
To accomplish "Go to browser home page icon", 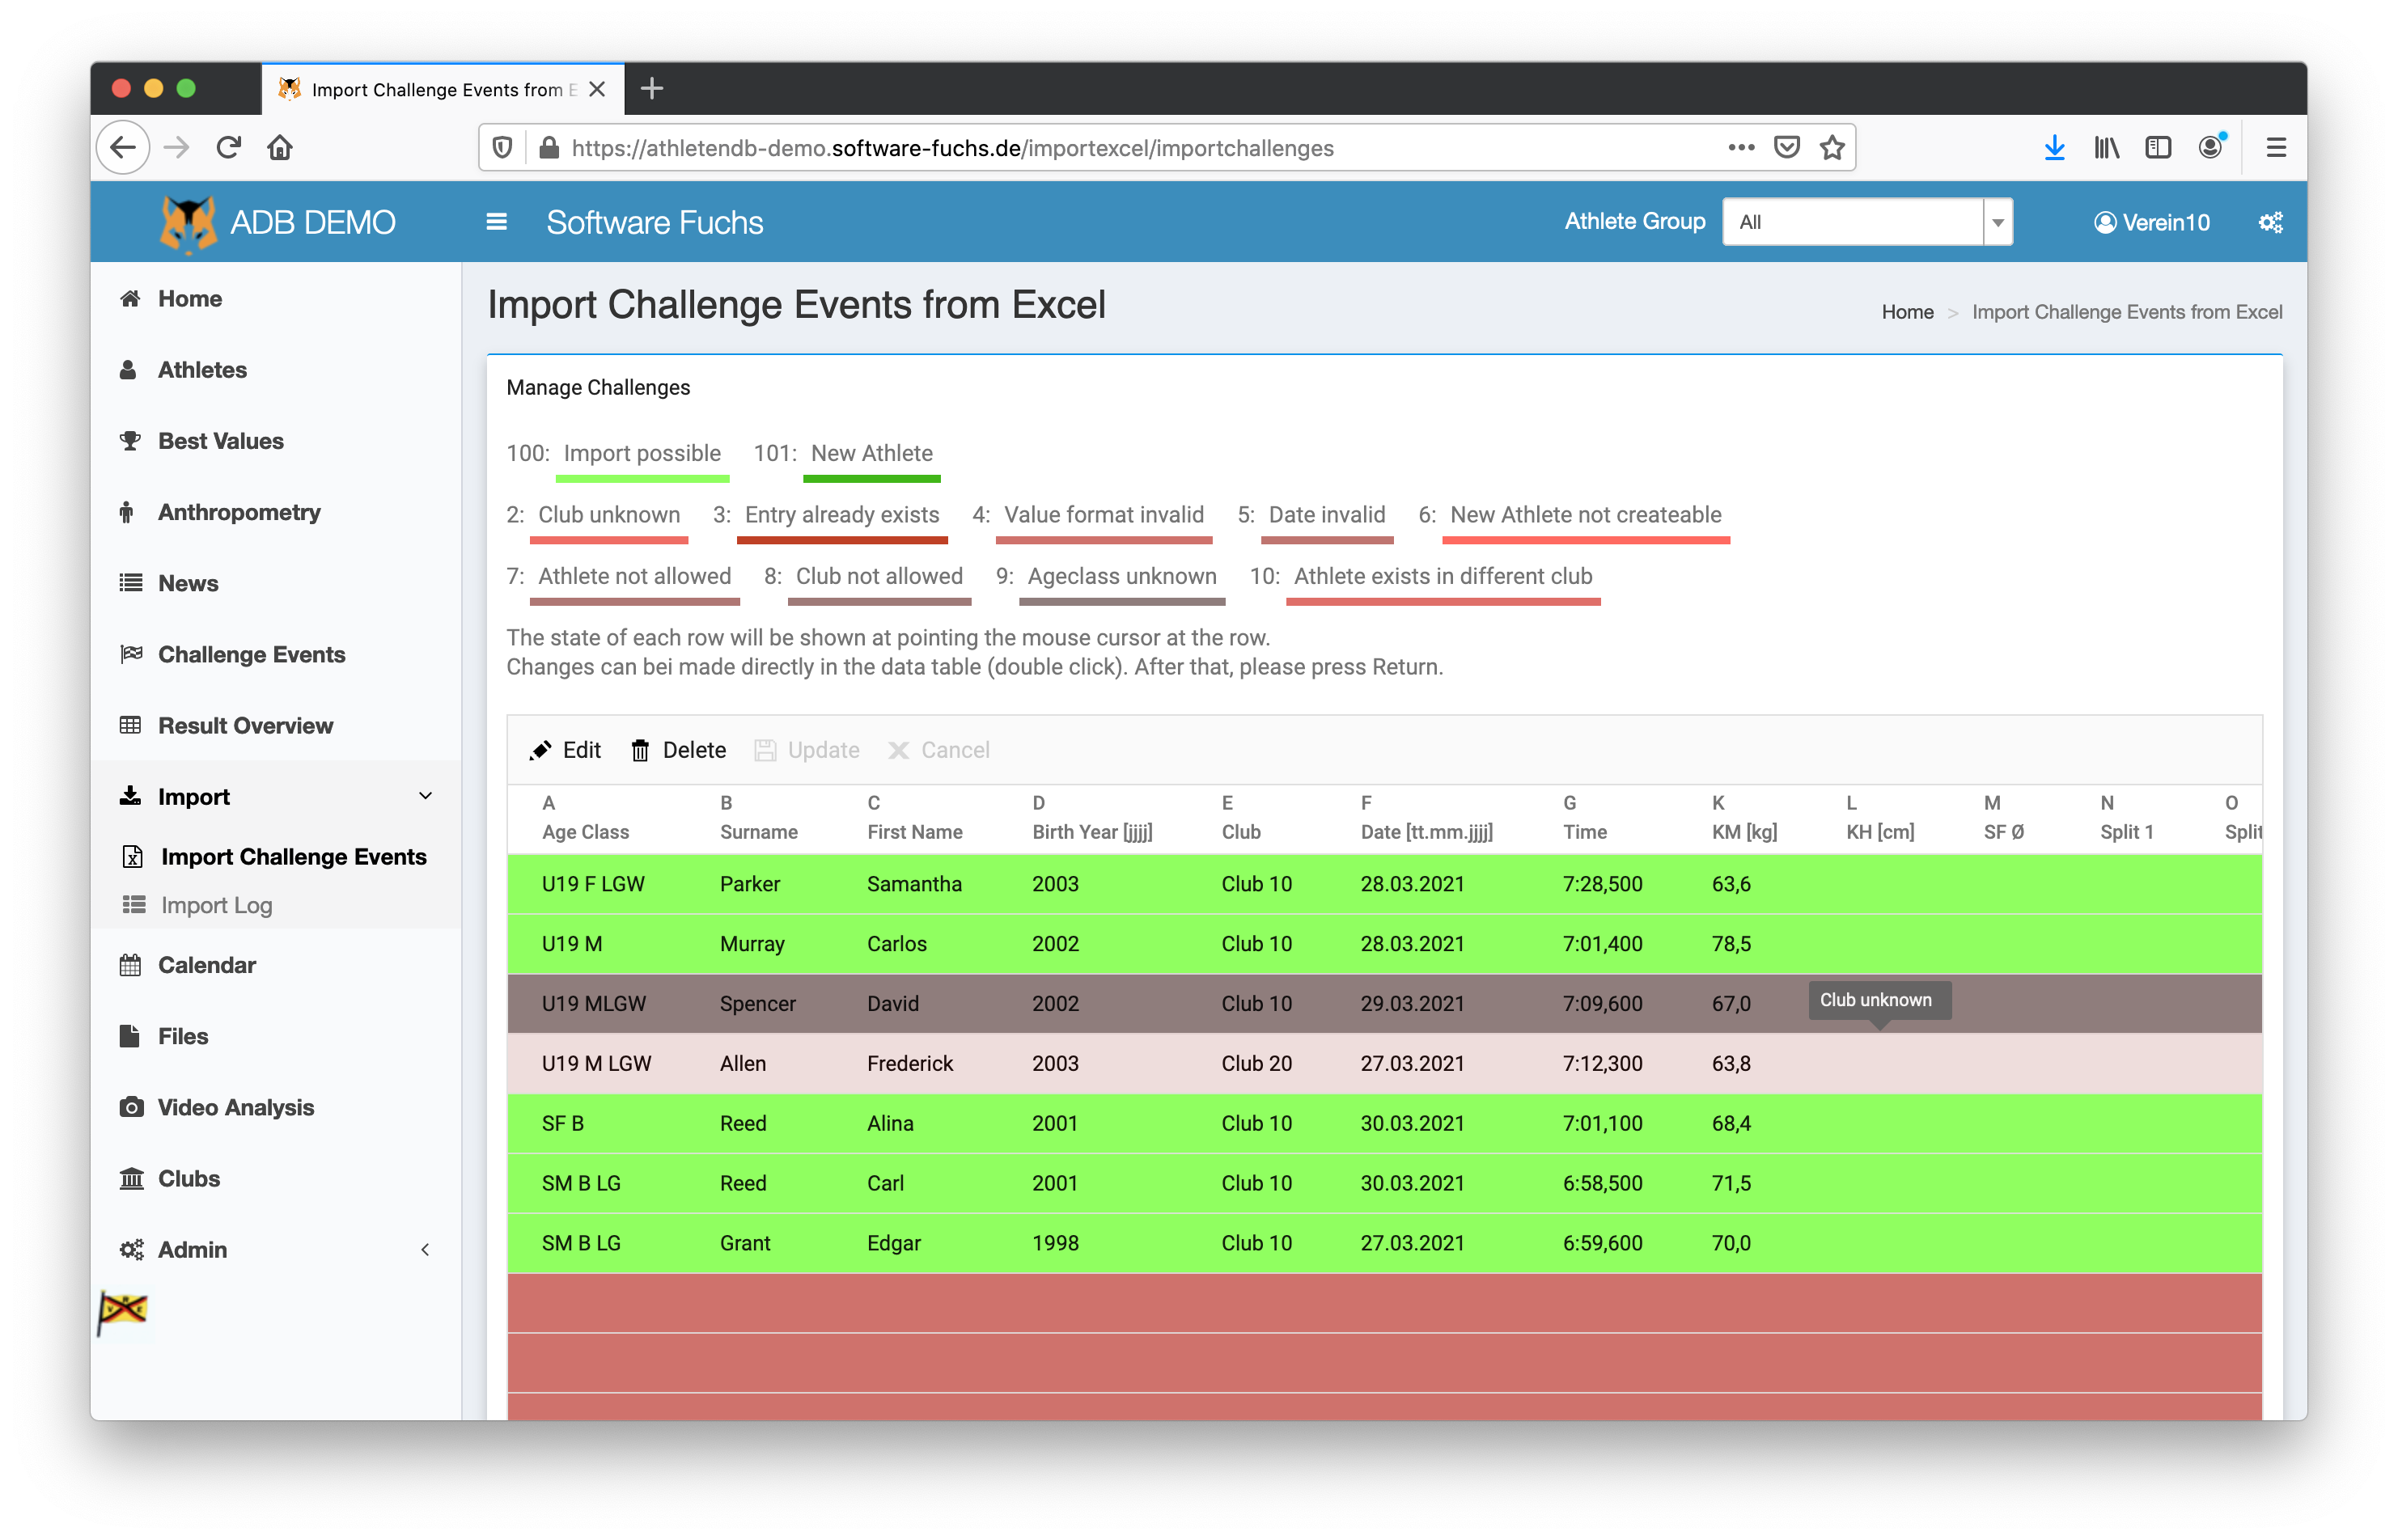I will pos(280,148).
